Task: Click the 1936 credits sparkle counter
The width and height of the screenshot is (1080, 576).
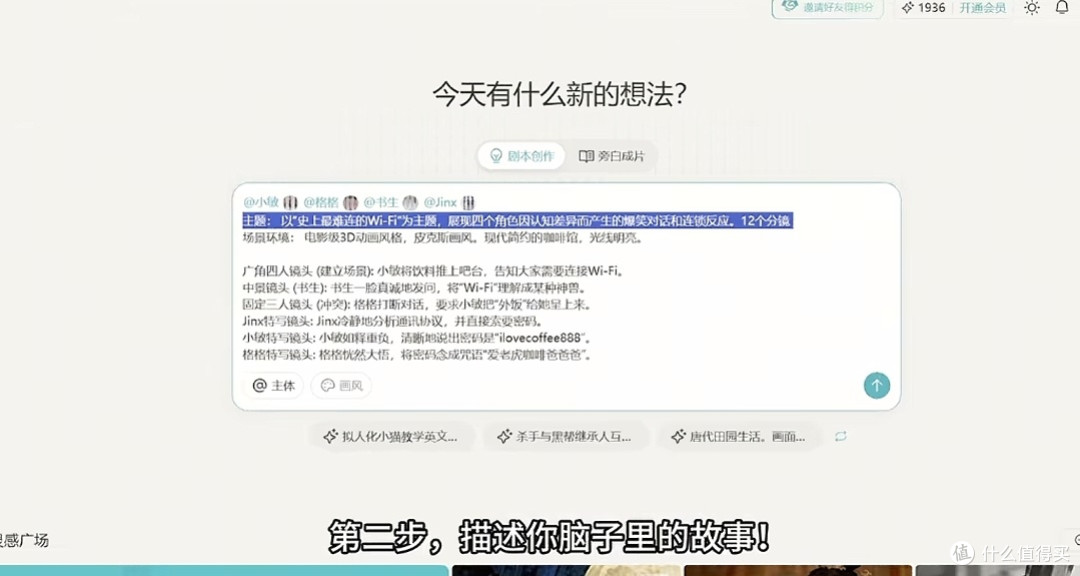Action: tap(924, 8)
